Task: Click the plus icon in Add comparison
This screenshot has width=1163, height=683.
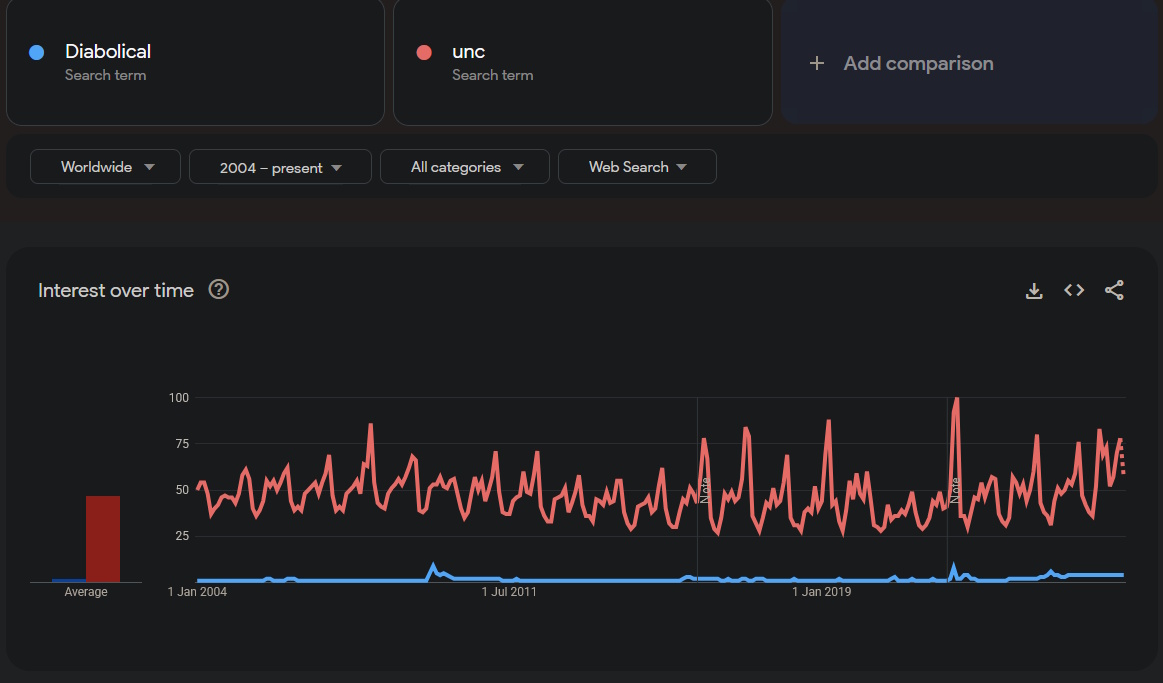Action: coord(817,63)
